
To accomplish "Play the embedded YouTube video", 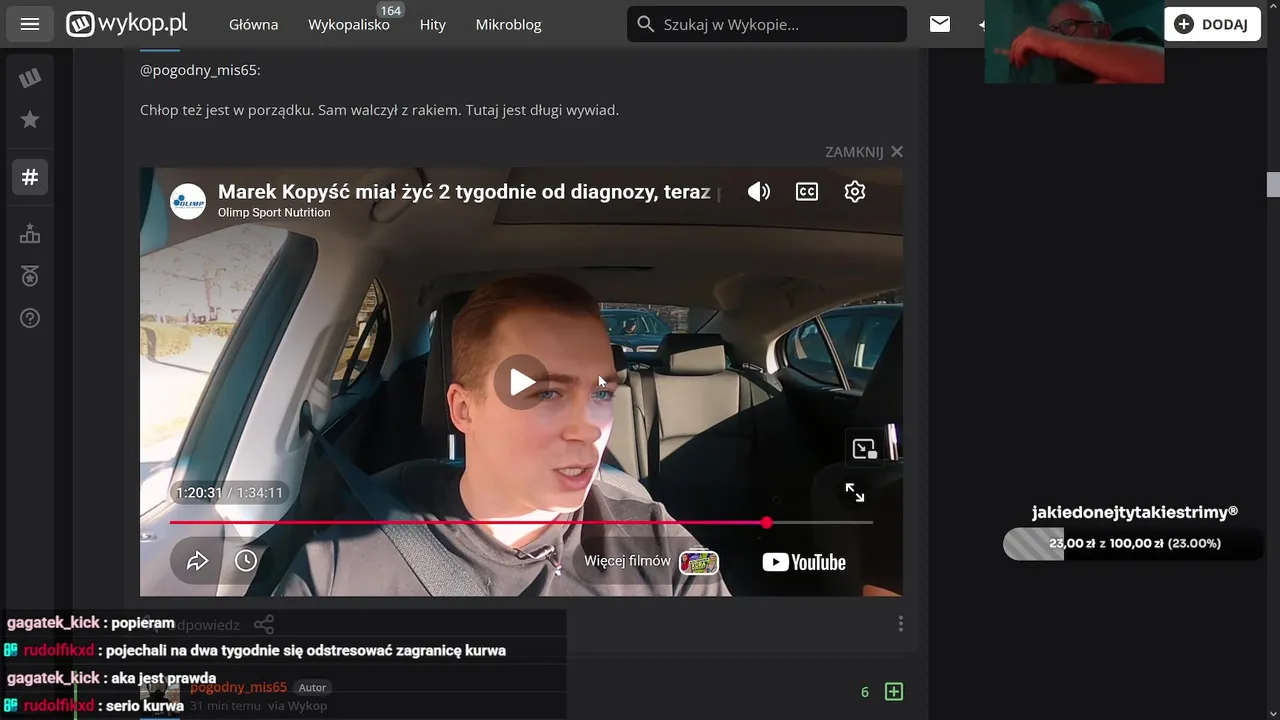I will click(x=521, y=382).
